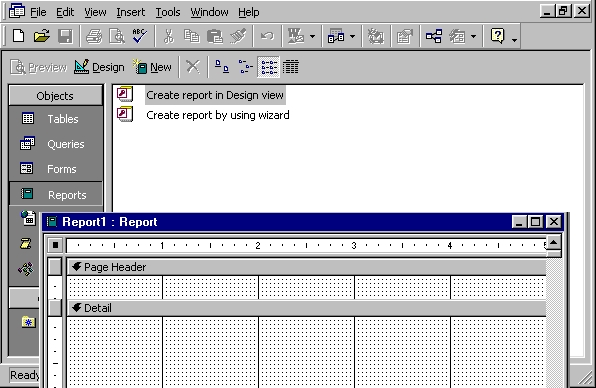Screen dimensions: 596x388
Task: Click the OfficeLinks toolbar icon
Action: point(296,36)
